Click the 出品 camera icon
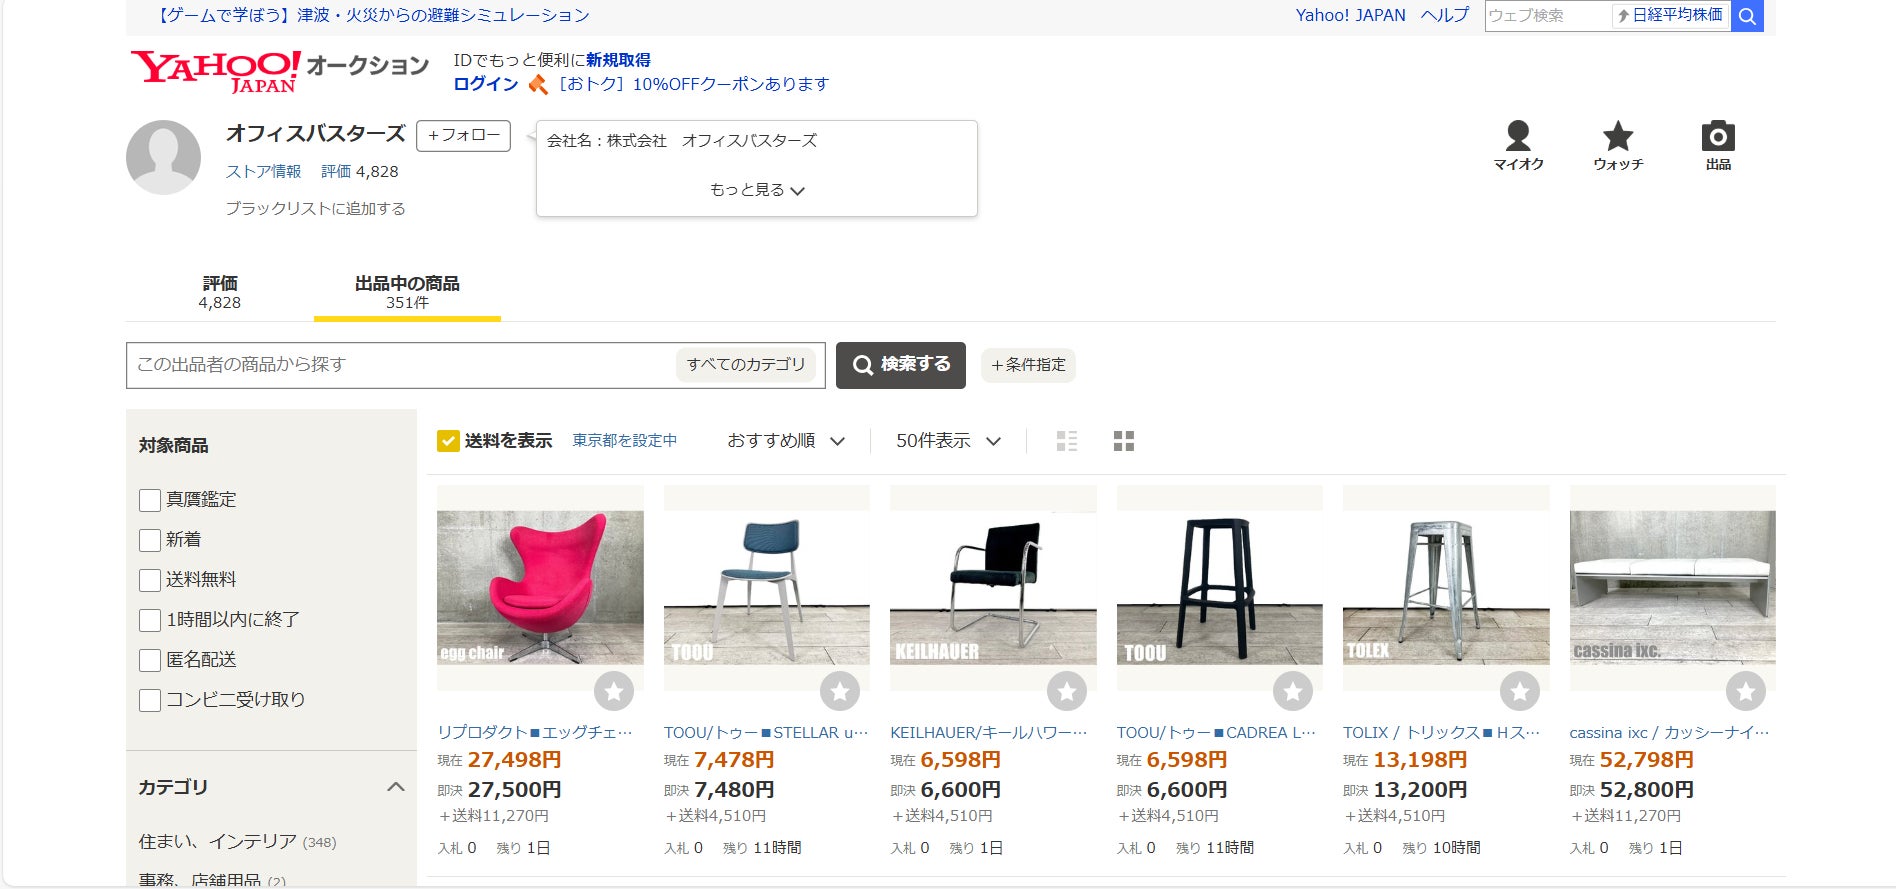1896x889 pixels. [1718, 146]
